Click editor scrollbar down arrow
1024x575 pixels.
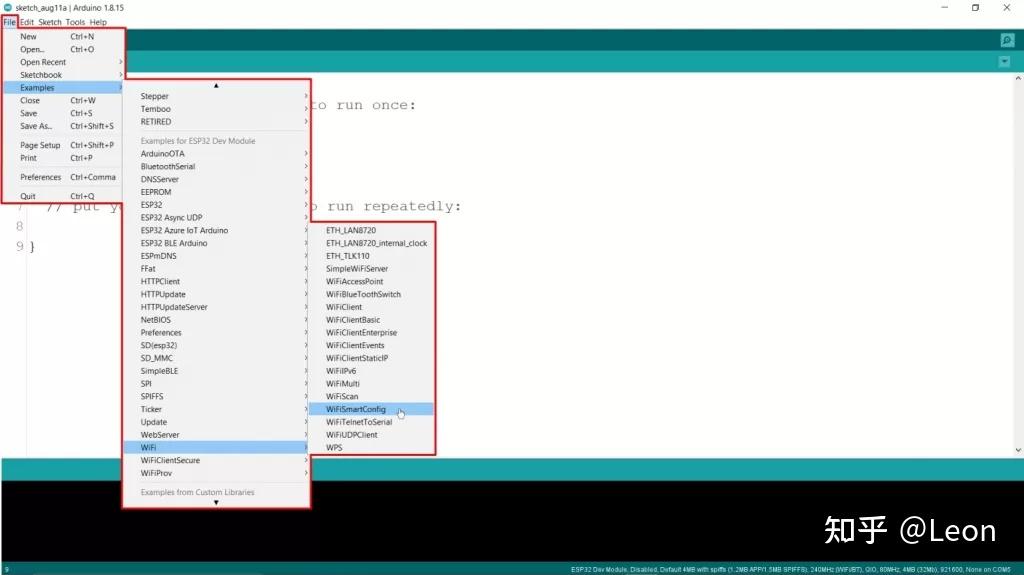click(x=1018, y=450)
